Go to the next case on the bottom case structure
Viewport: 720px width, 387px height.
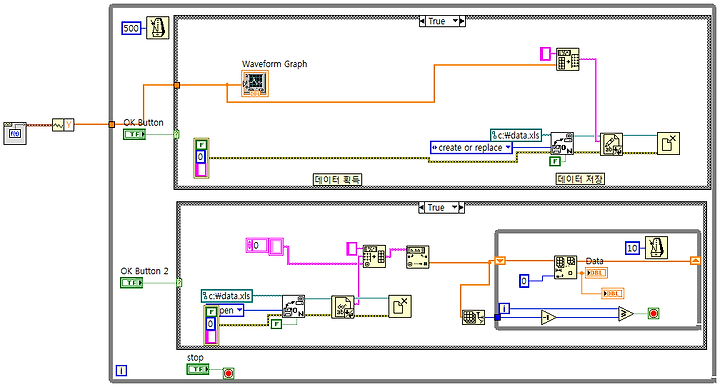pos(461,208)
